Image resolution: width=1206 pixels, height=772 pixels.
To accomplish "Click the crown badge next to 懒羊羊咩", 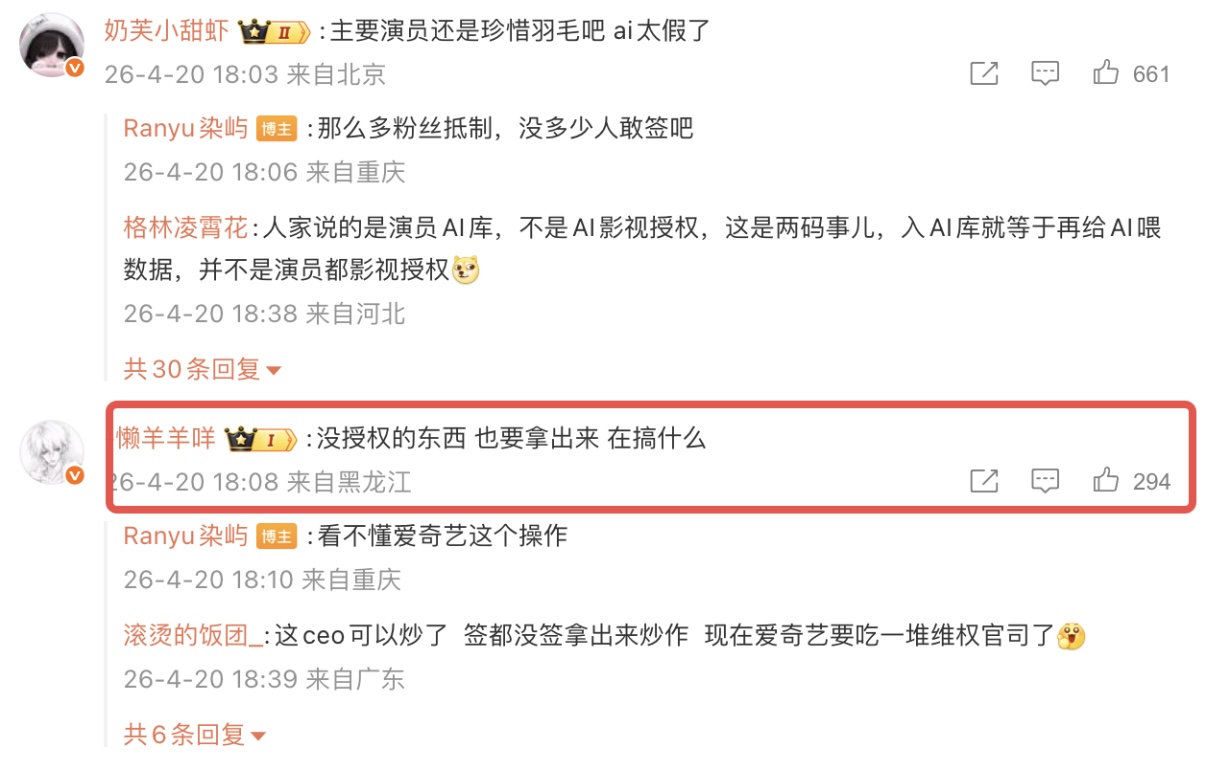I will coord(261,439).
